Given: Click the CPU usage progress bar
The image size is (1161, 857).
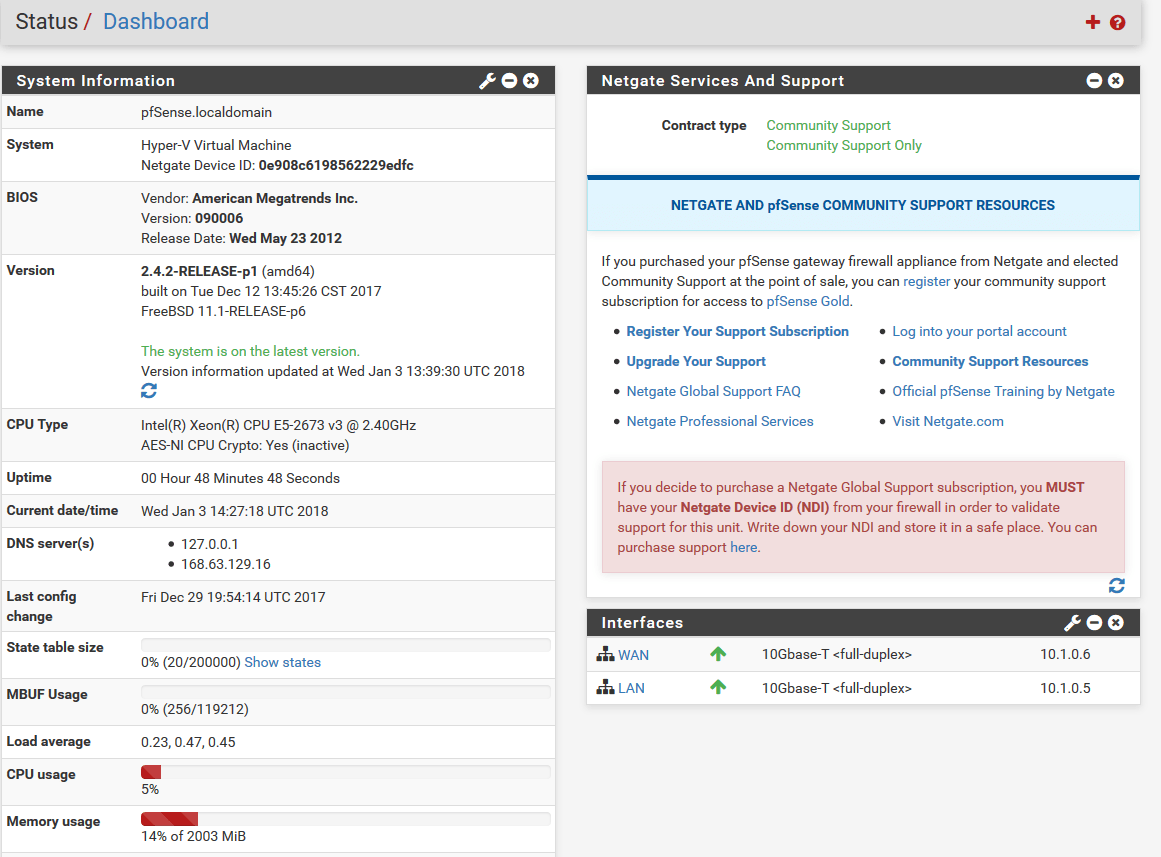Looking at the screenshot, I should tap(346, 772).
